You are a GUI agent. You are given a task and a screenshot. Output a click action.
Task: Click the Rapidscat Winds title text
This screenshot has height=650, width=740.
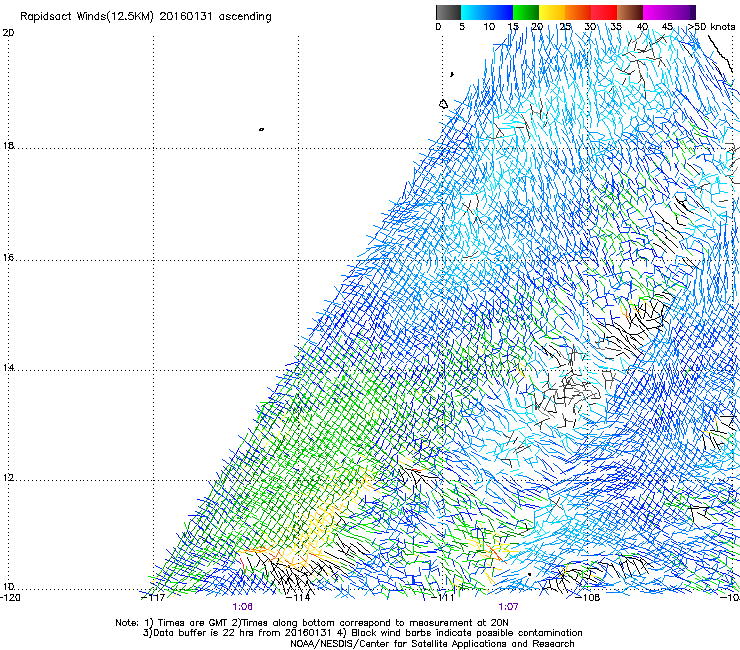pyautogui.click(x=146, y=16)
